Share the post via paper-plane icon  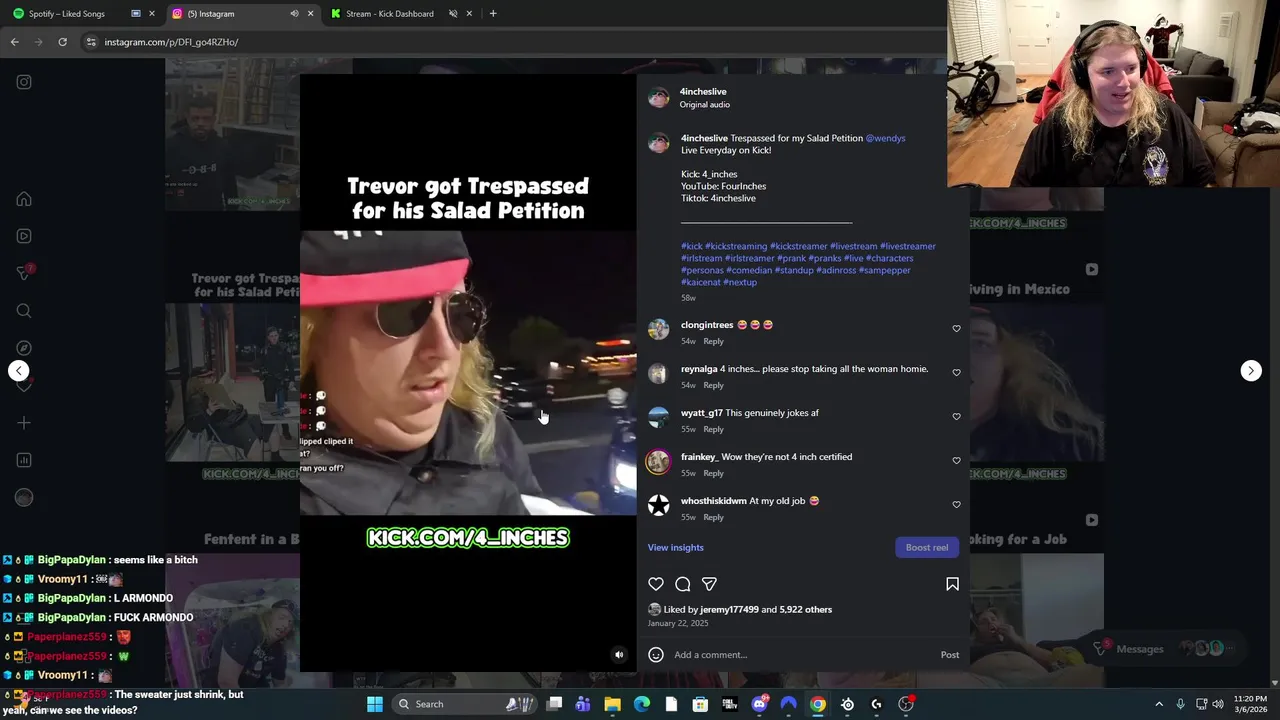click(709, 584)
